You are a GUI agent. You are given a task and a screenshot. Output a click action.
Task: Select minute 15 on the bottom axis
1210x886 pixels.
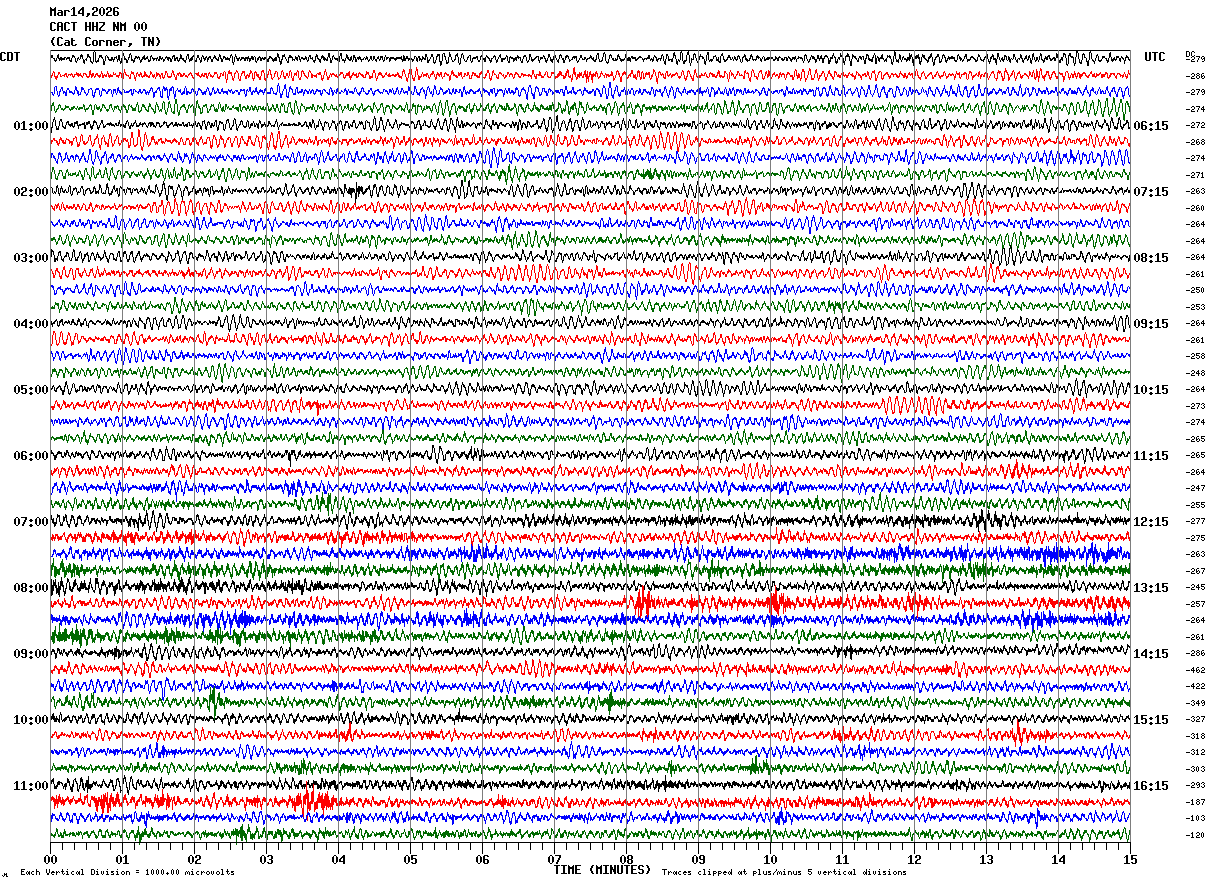click(1130, 859)
